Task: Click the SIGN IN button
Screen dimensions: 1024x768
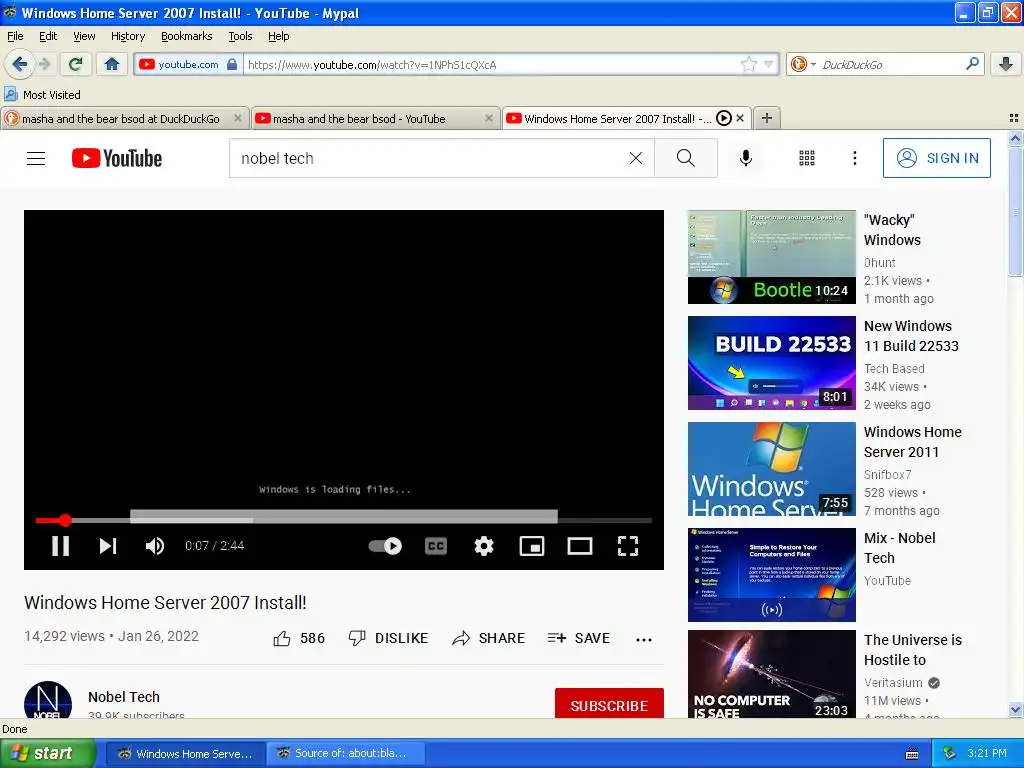Action: pos(936,158)
